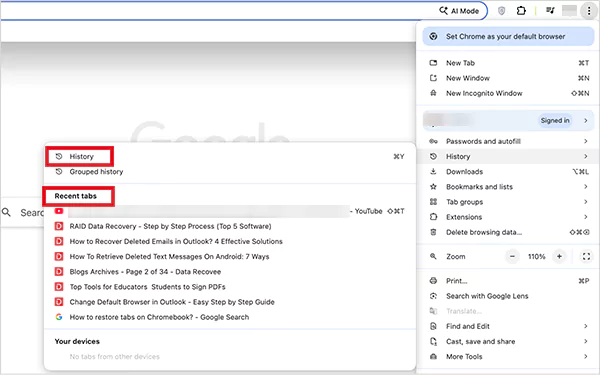This screenshot has width=600, height=375.
Task: Select New Window menu entry
Action: click(508, 78)
